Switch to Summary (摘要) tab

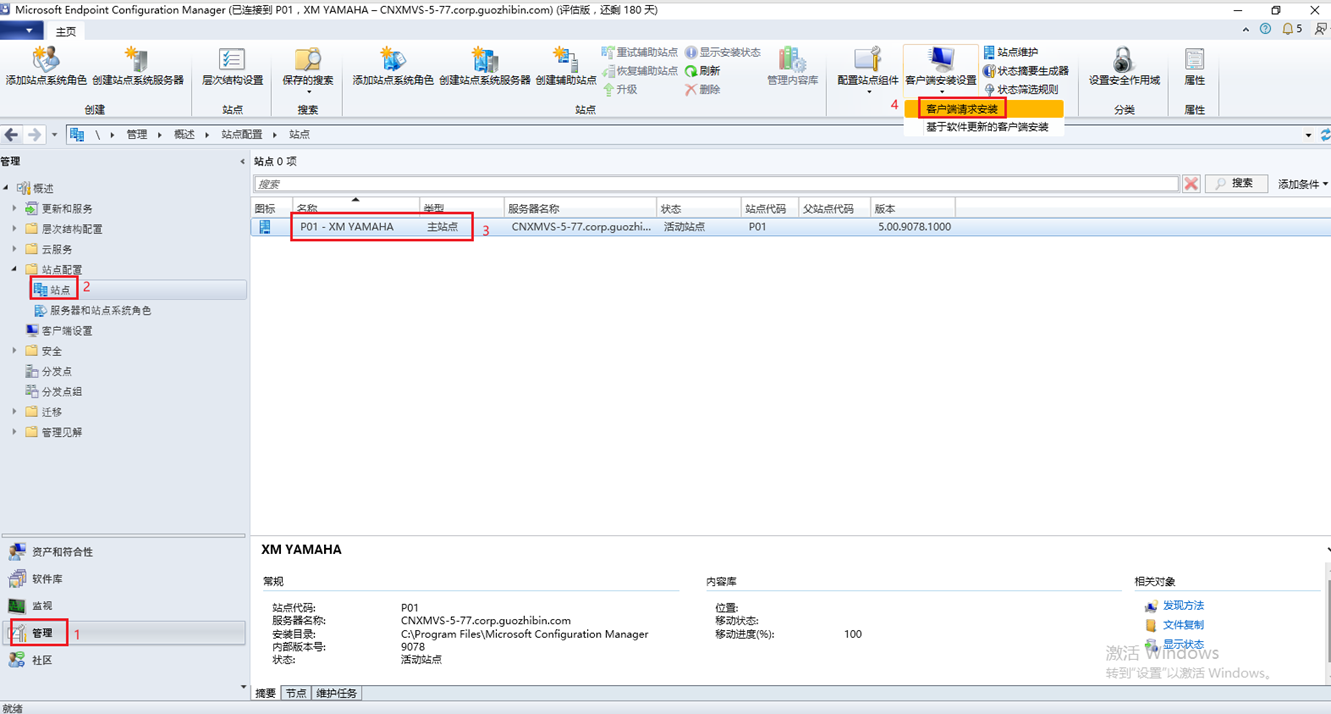pos(265,693)
